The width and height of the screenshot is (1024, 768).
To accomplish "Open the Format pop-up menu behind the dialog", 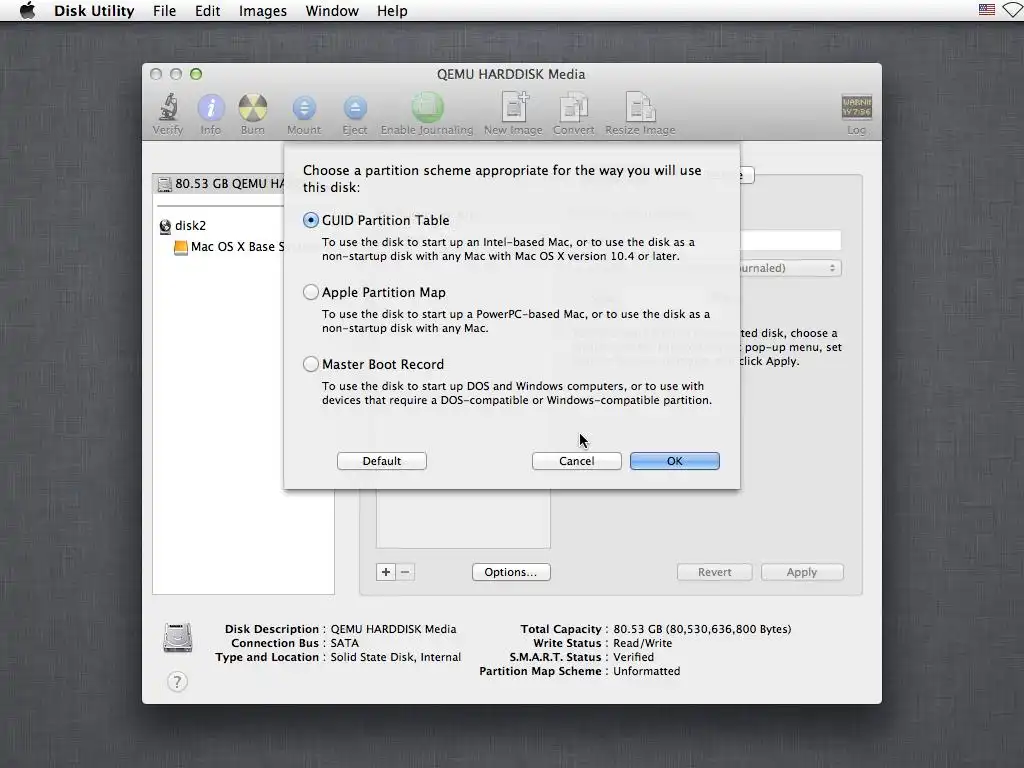I will coord(790,268).
